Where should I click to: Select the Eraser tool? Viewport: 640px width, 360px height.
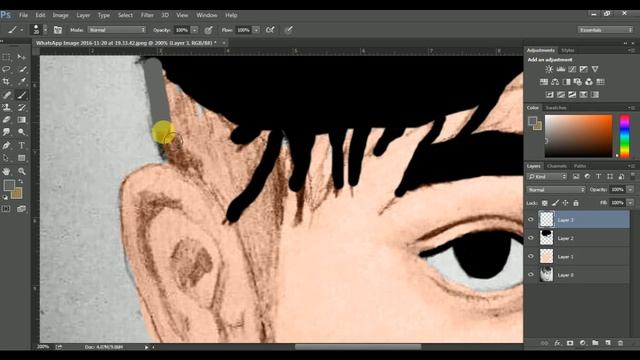[6, 120]
